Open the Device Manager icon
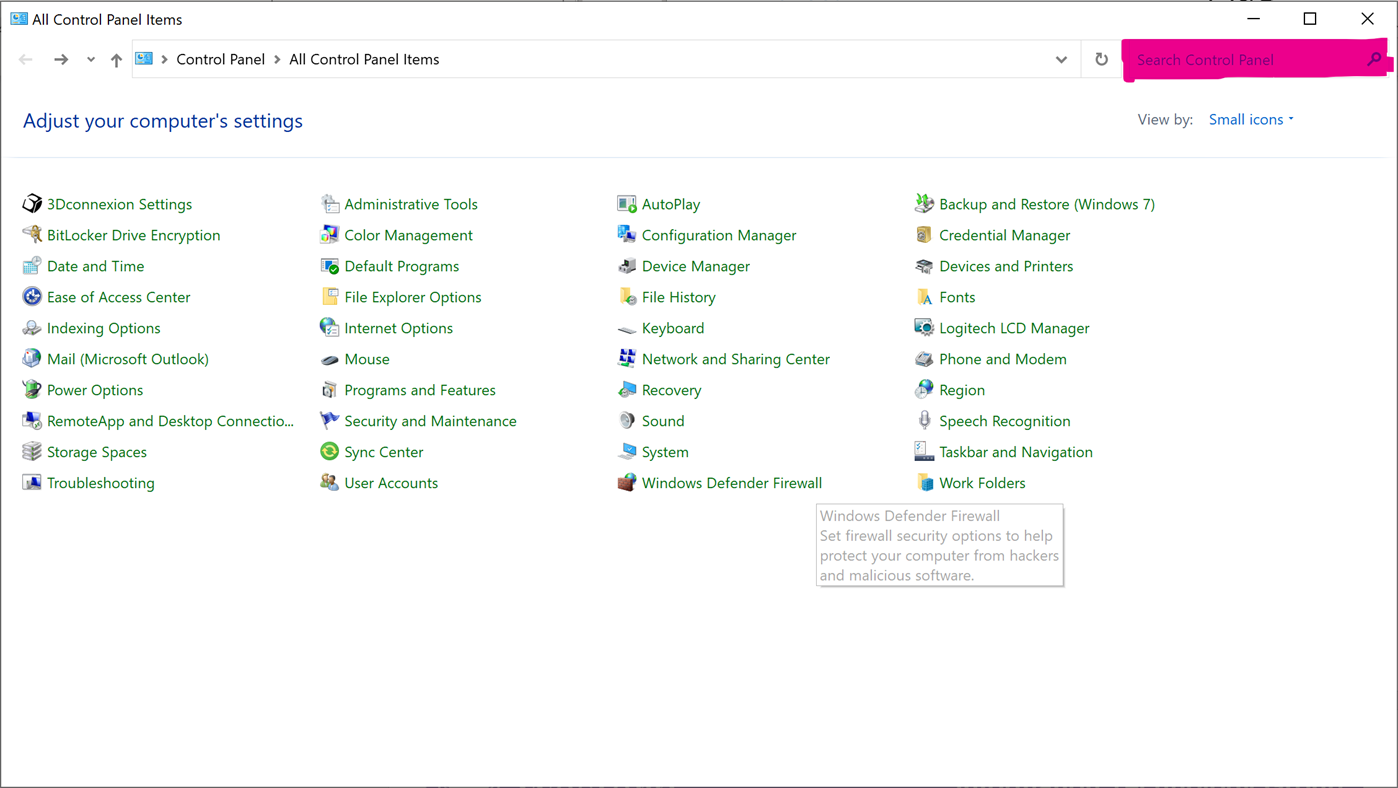 click(627, 266)
